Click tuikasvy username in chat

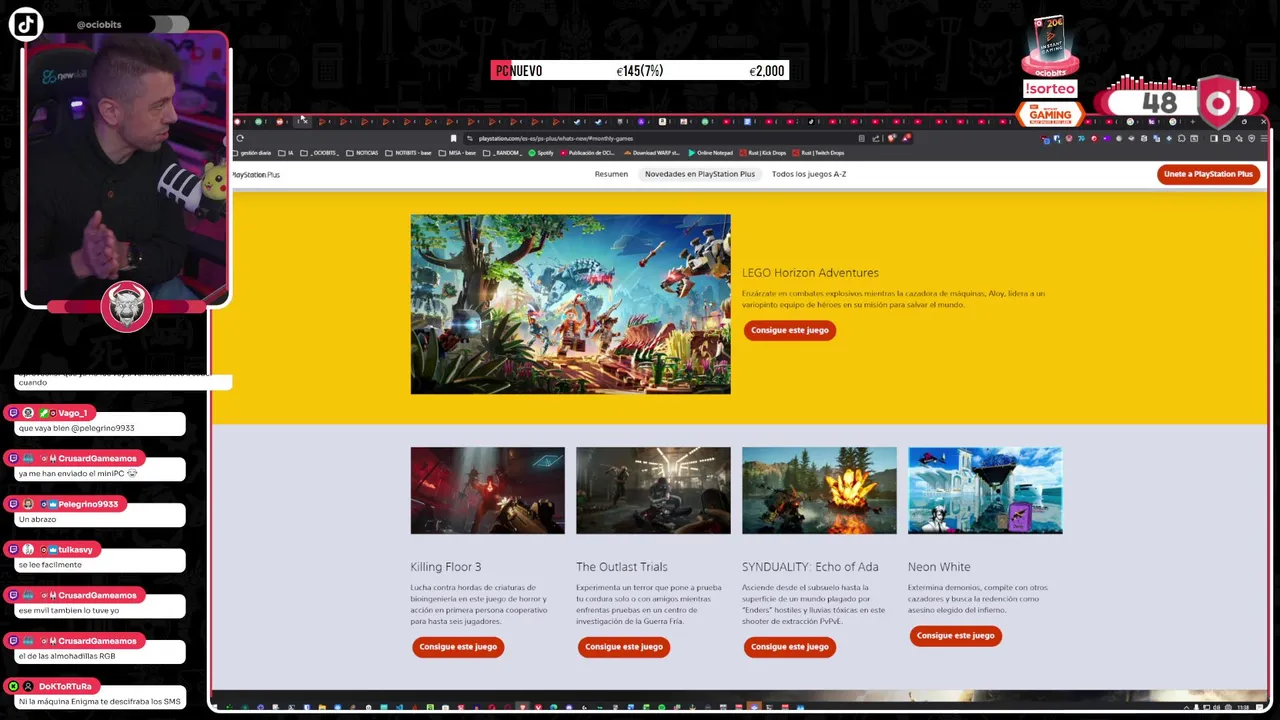tap(75, 550)
